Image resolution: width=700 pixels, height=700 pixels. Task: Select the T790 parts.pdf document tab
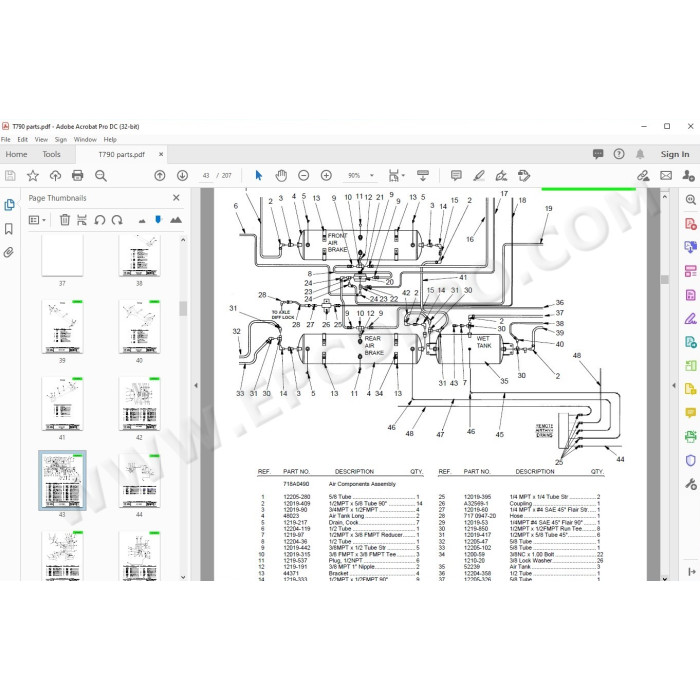121,154
